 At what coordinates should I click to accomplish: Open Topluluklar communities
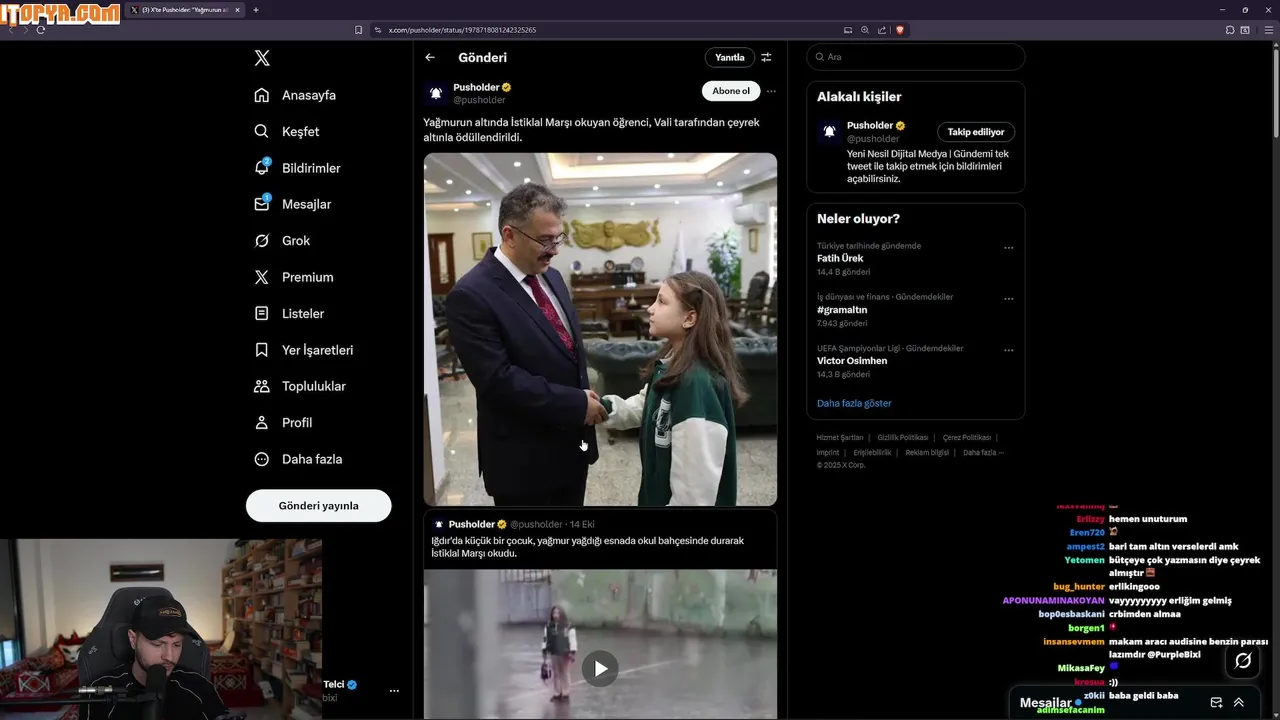299,386
